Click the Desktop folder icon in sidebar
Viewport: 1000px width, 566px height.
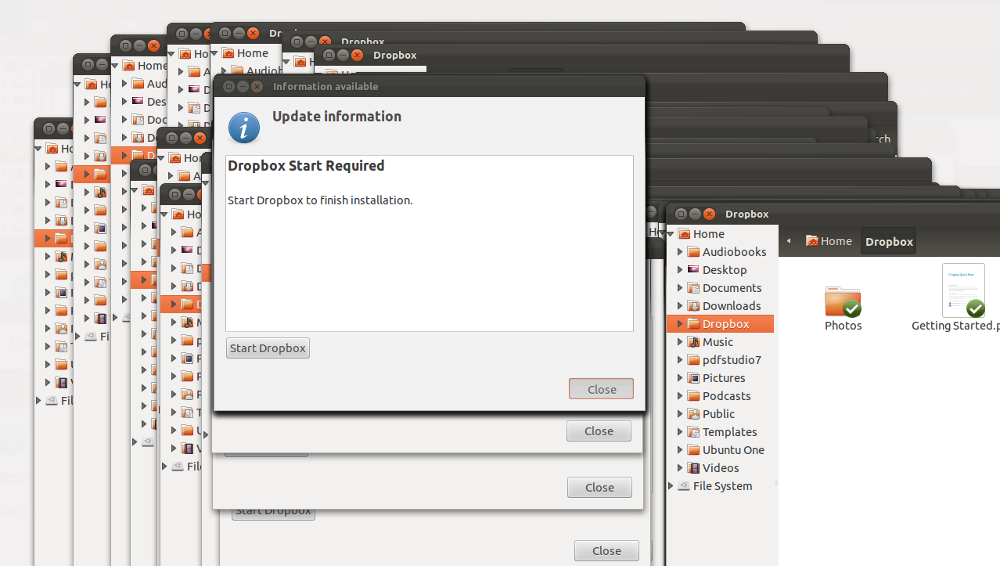(693, 270)
